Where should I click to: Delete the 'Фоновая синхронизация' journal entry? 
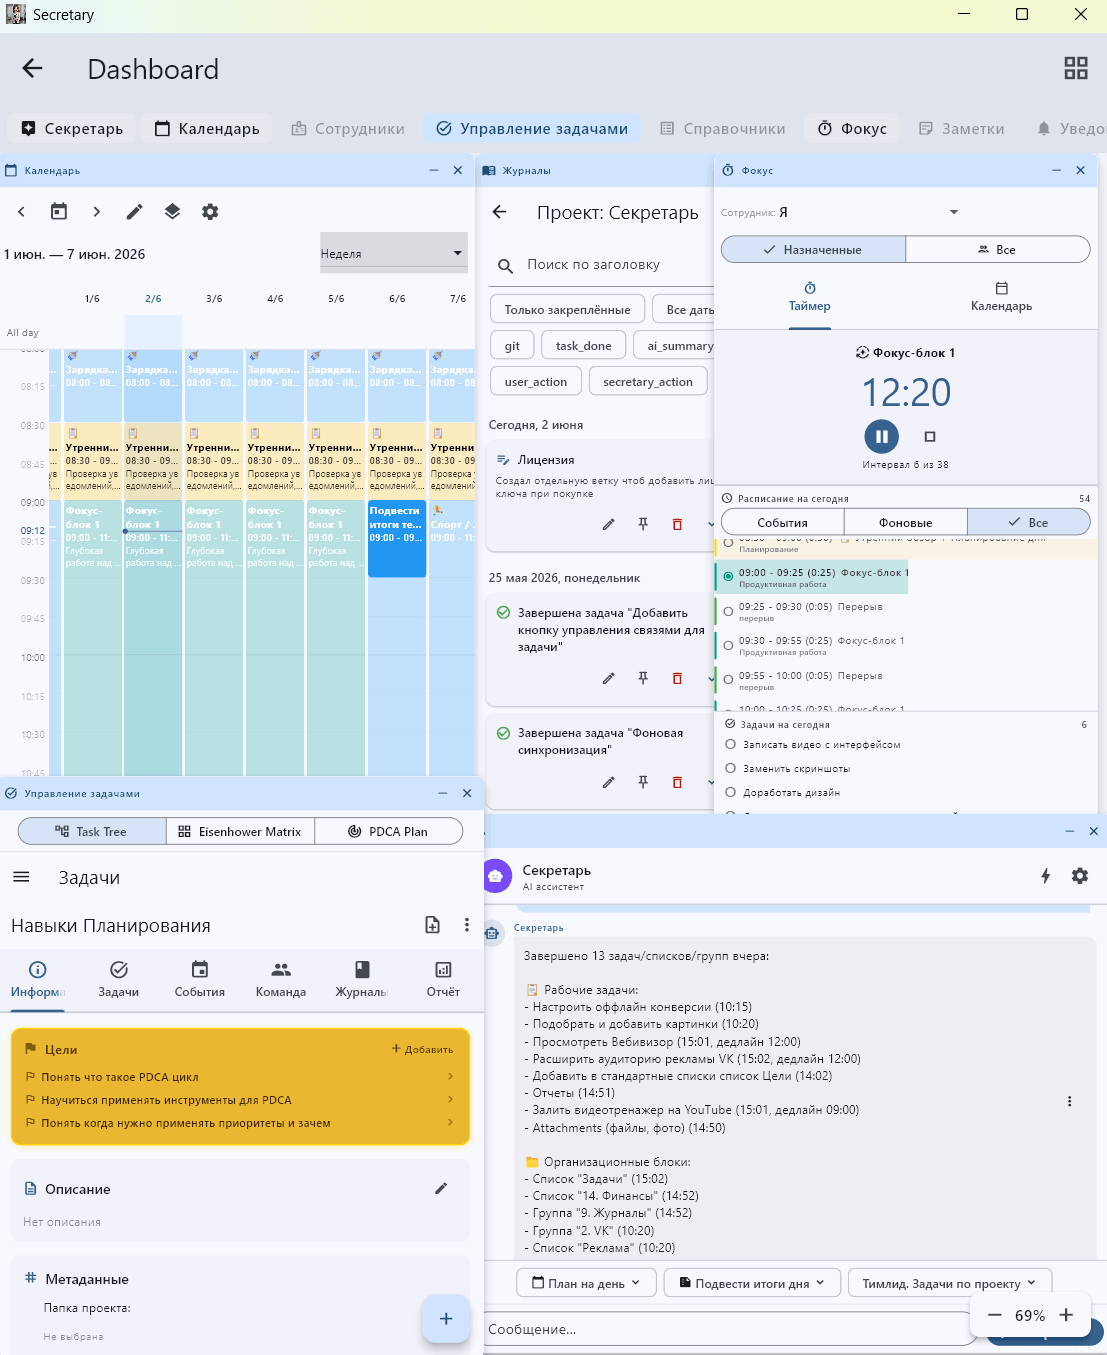click(677, 782)
